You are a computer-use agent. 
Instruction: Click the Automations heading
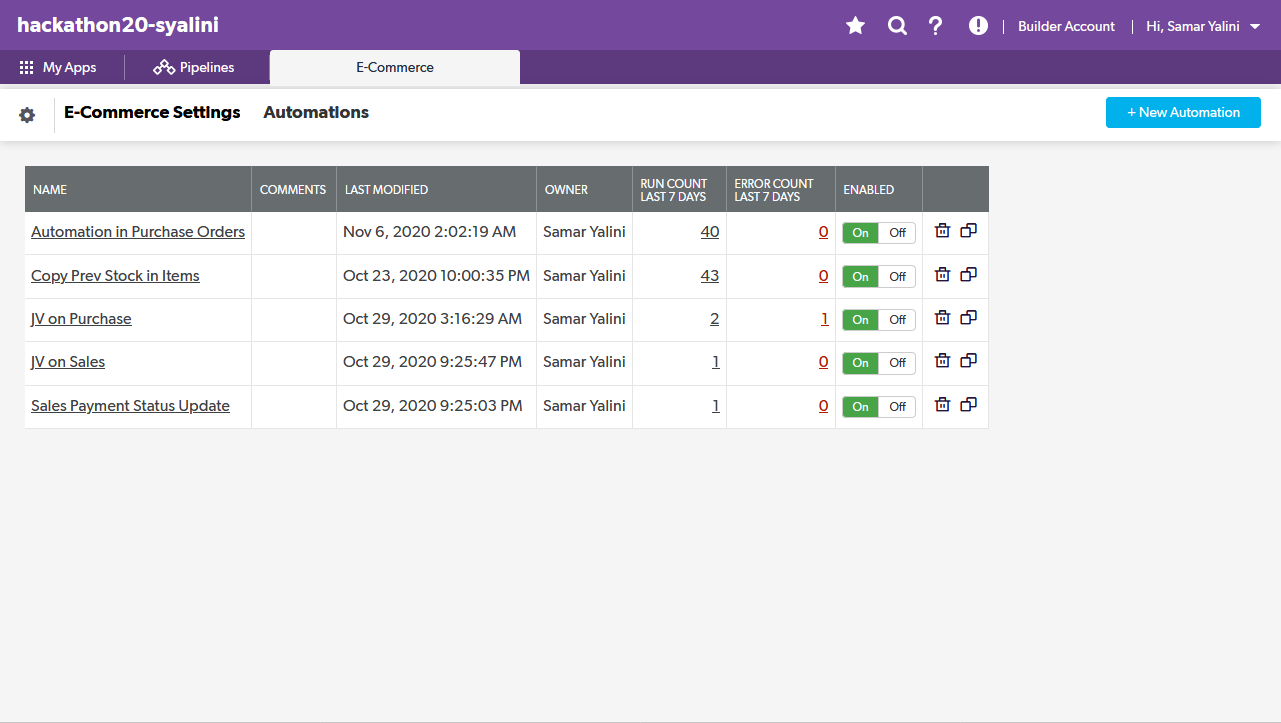(316, 112)
